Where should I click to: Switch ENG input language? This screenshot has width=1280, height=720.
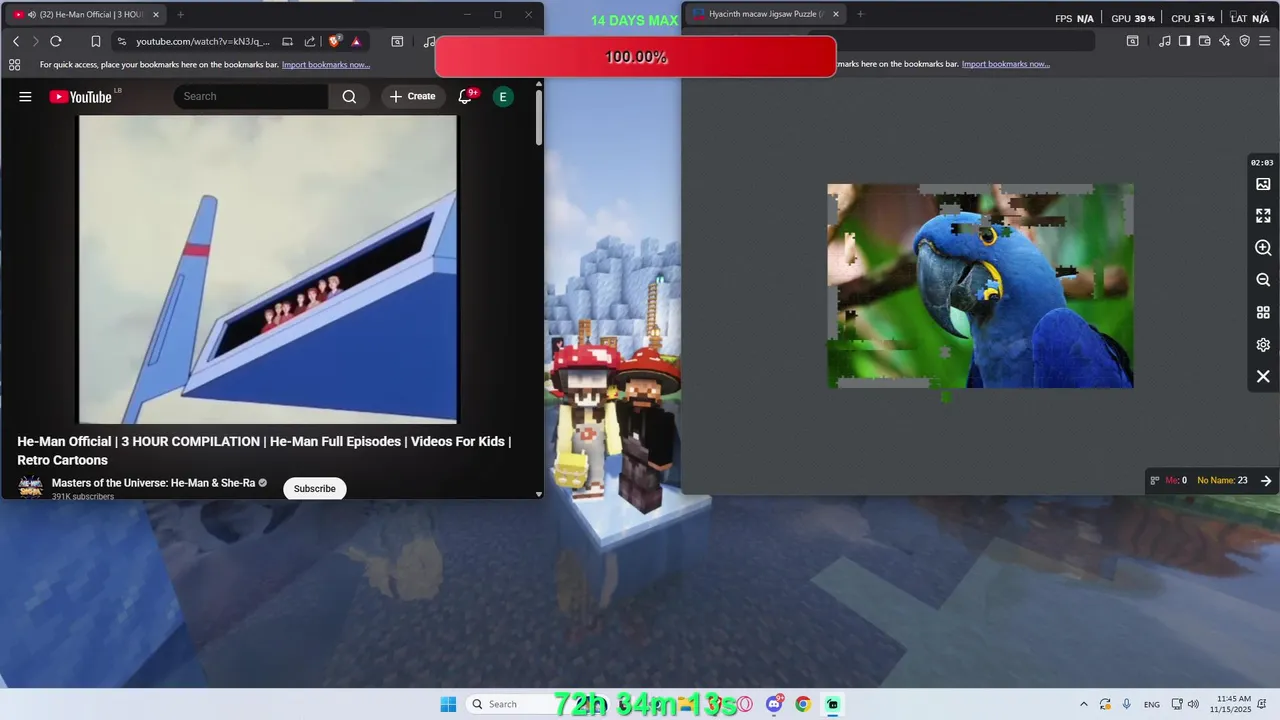coord(1152,705)
